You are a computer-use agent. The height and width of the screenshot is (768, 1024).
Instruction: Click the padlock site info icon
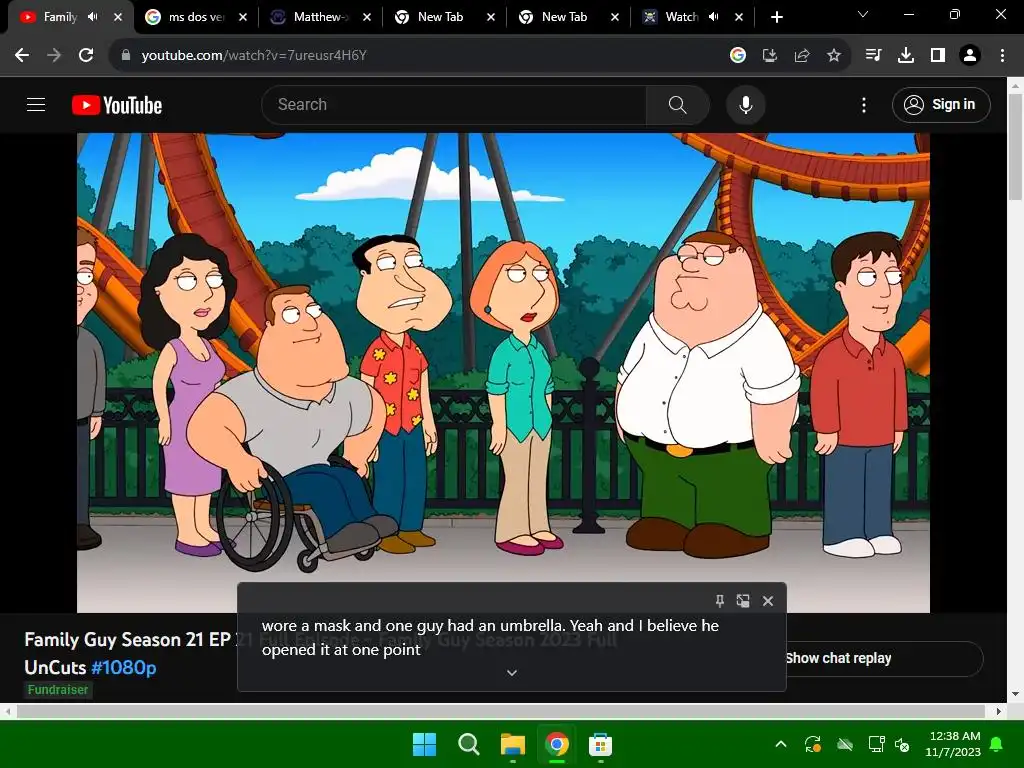pos(126,56)
